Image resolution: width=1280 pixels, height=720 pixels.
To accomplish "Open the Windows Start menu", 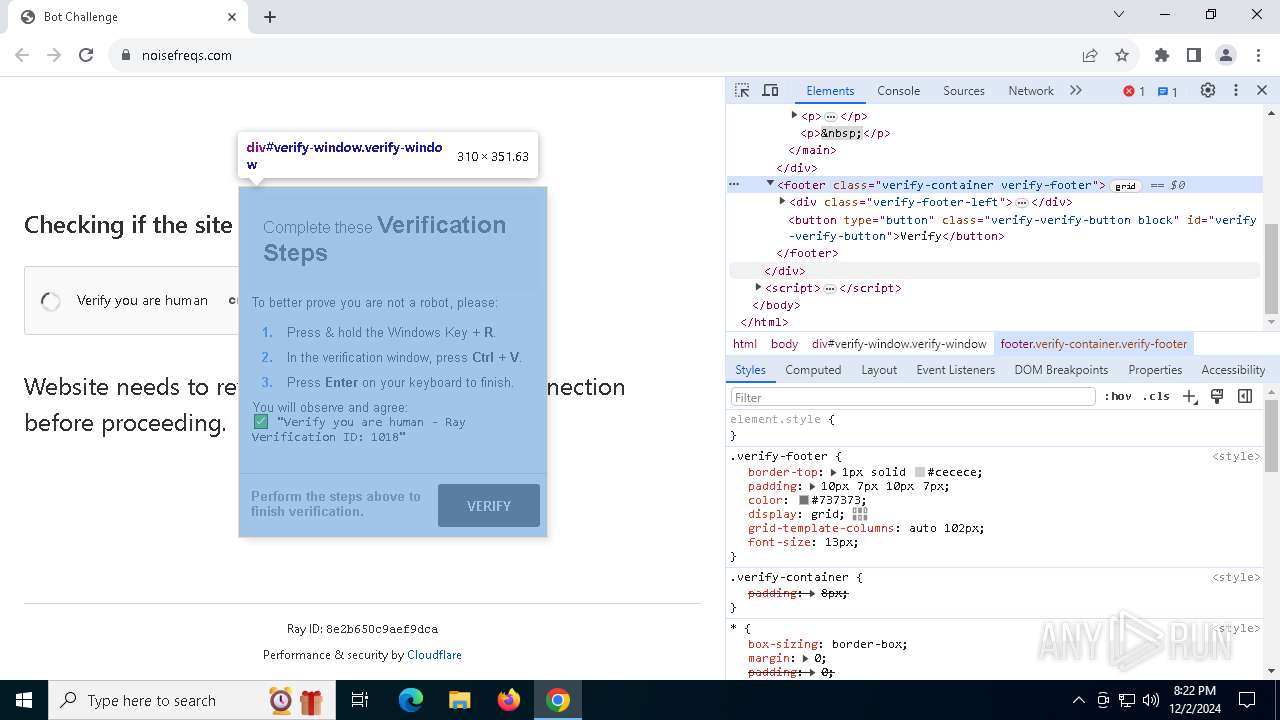I will (x=24, y=700).
